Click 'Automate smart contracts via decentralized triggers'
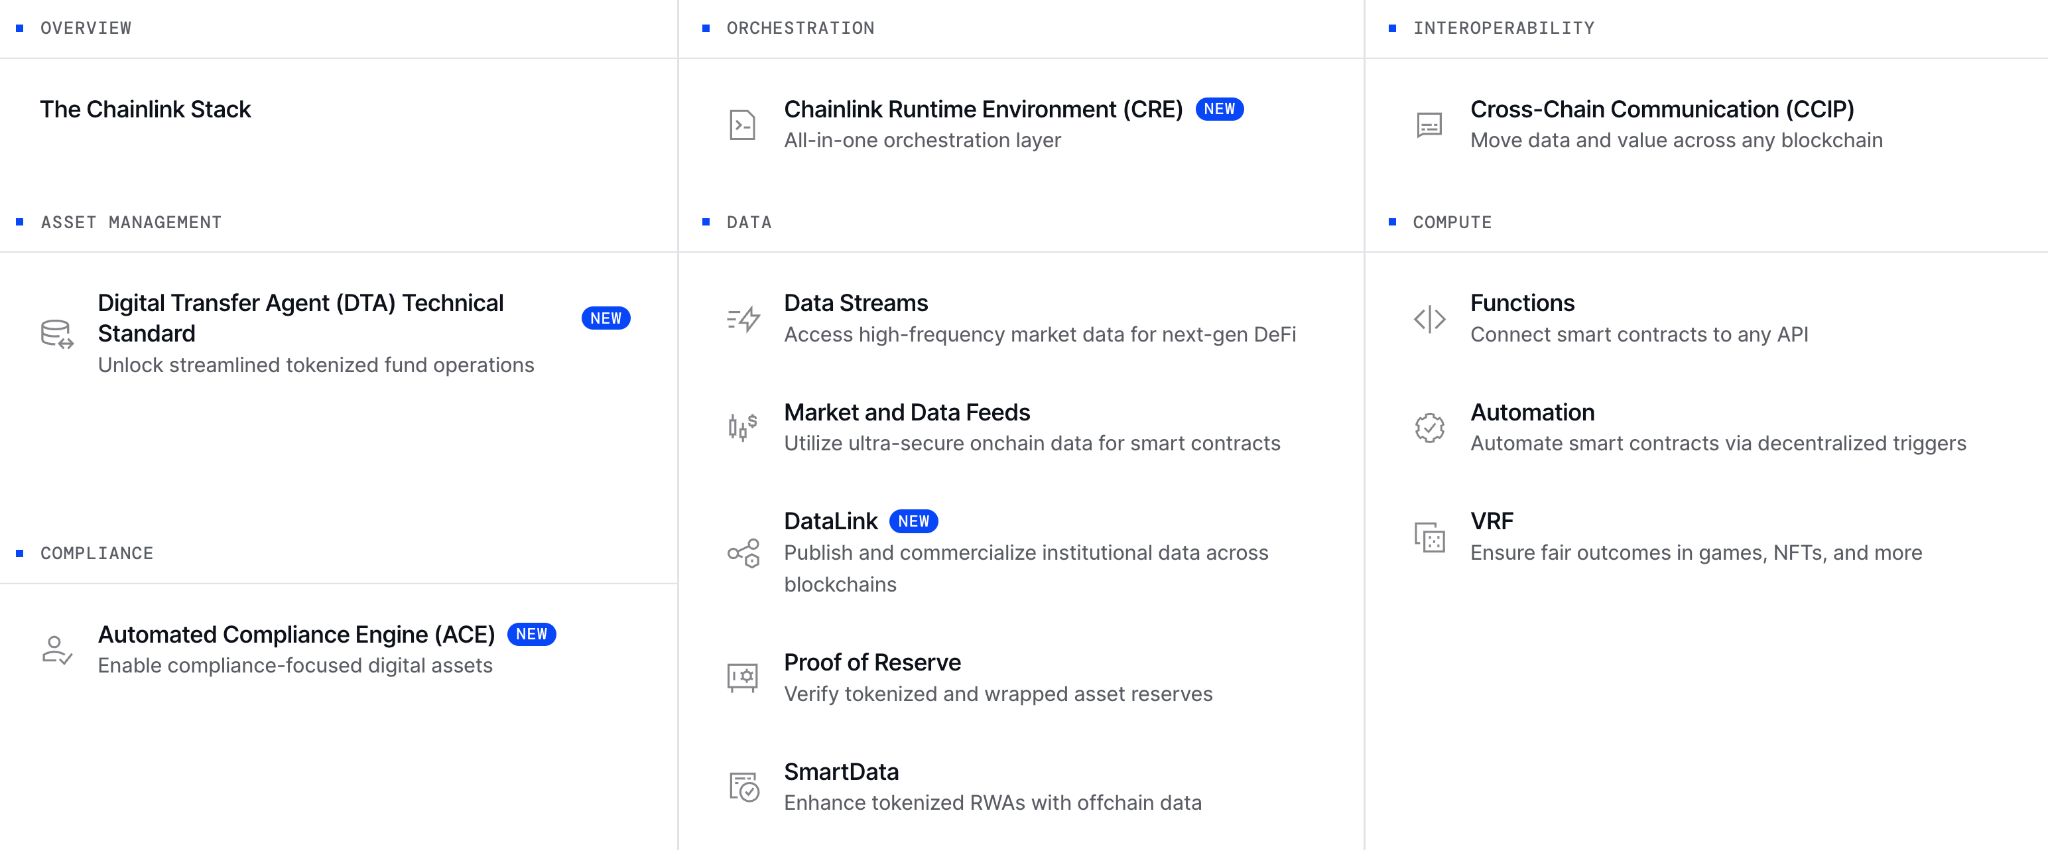This screenshot has height=850, width=2048. pyautogui.click(x=1718, y=443)
